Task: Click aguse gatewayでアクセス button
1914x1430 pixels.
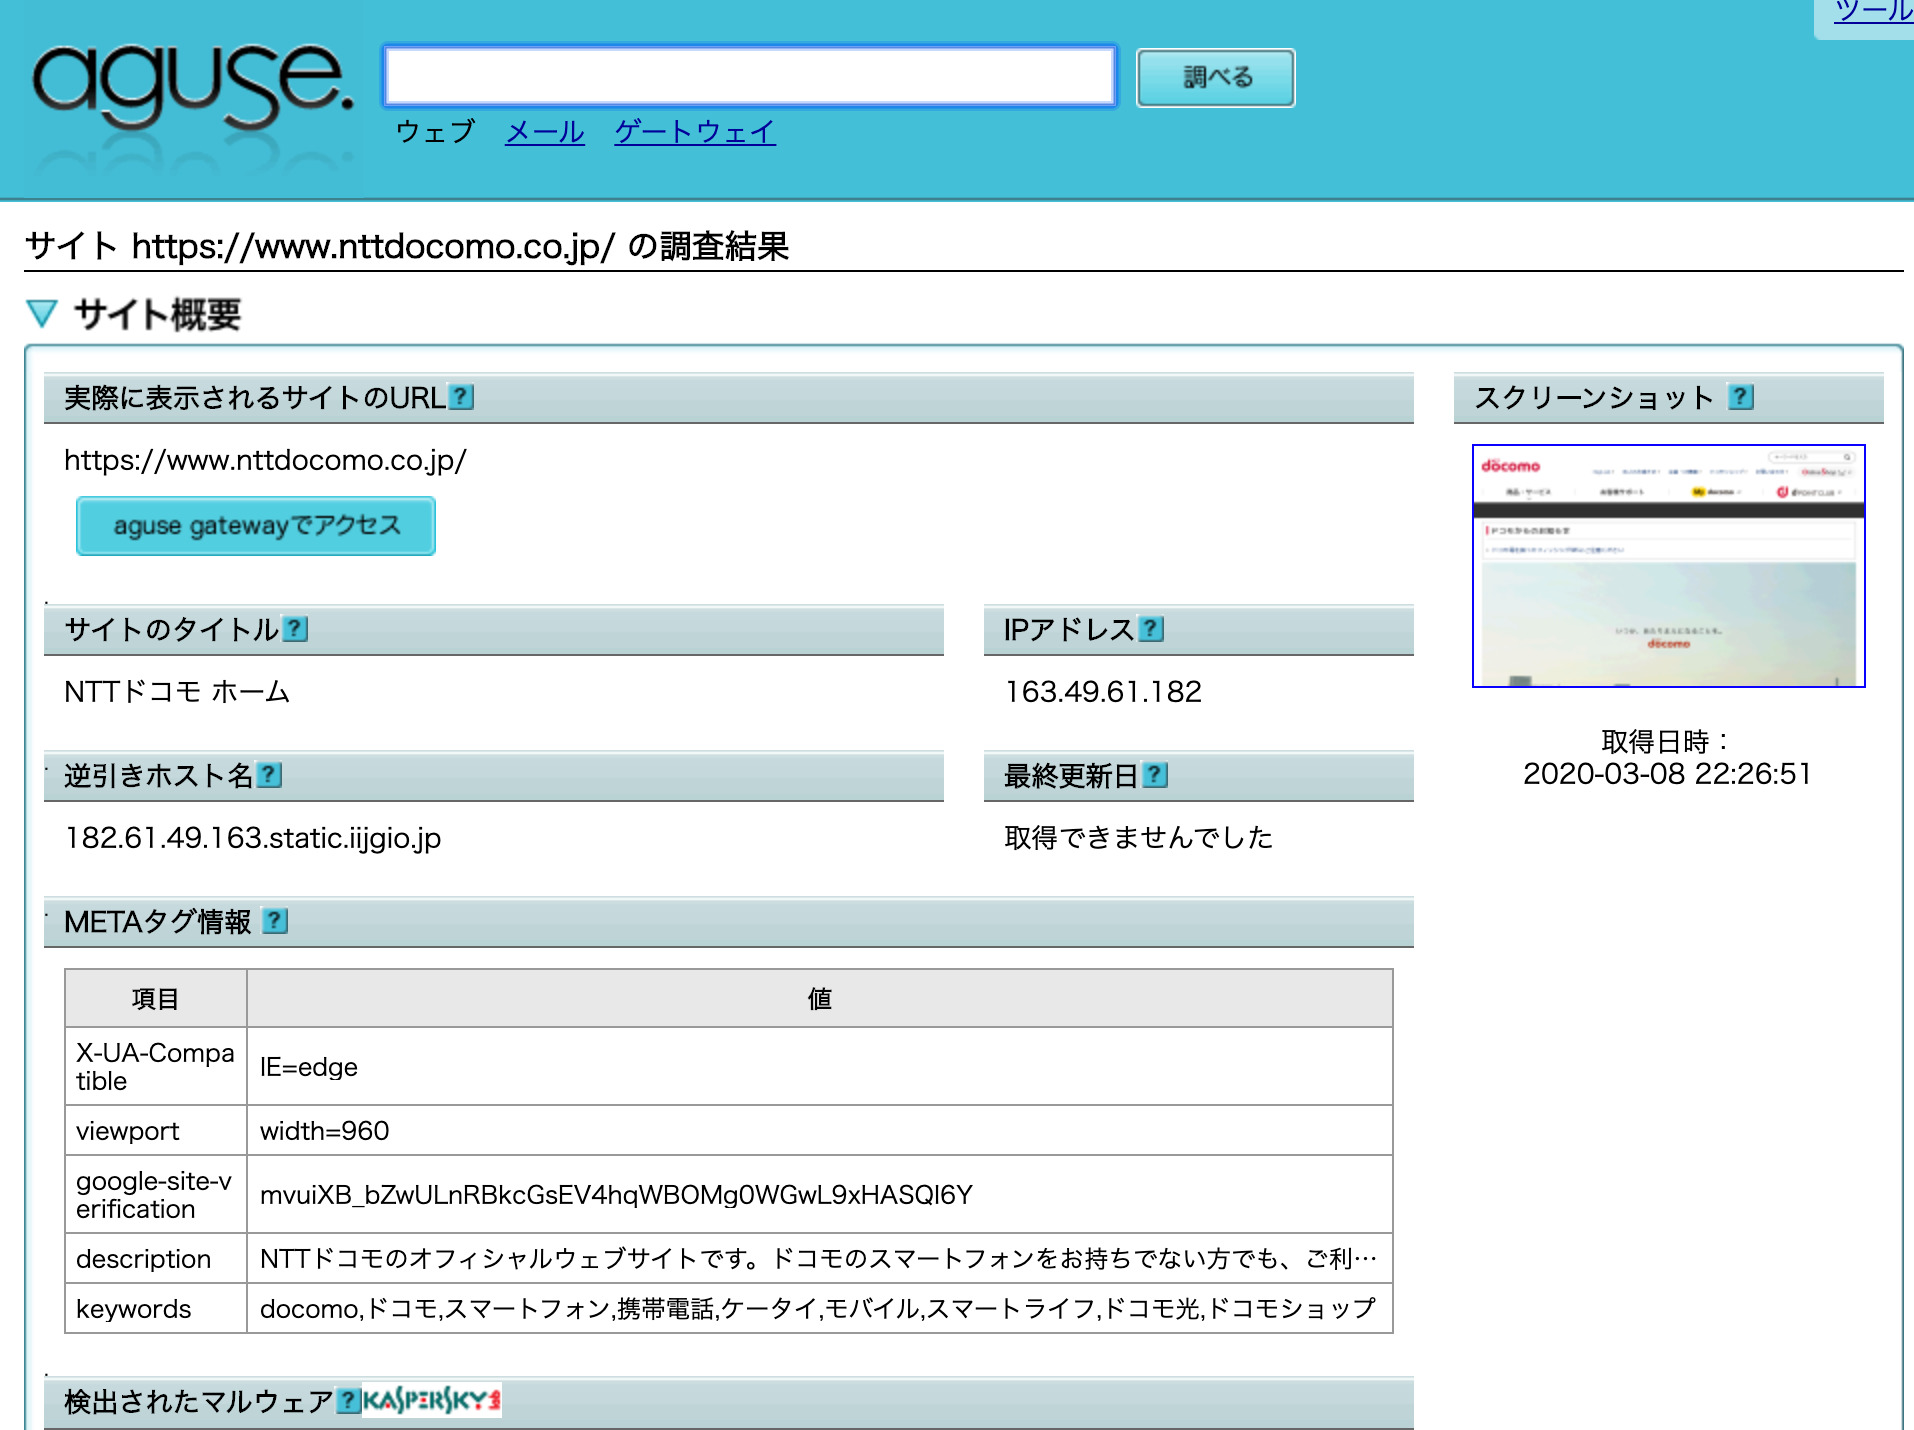Action: point(256,526)
